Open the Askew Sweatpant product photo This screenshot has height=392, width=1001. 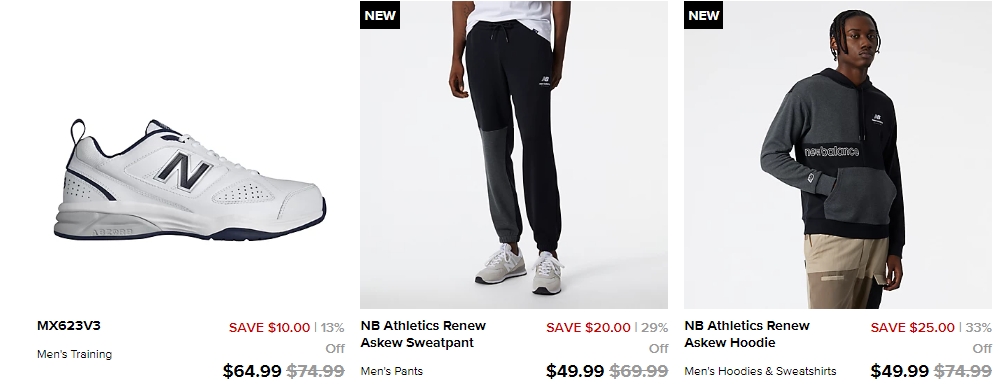514,155
